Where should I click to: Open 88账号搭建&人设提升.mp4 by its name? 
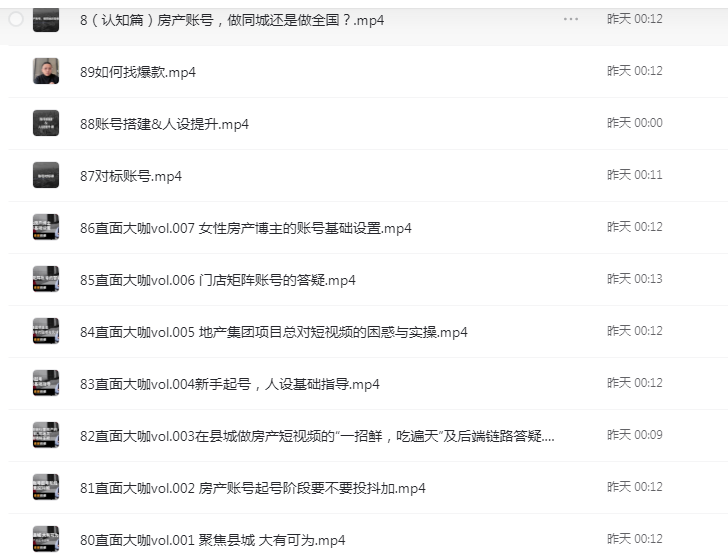click(164, 124)
